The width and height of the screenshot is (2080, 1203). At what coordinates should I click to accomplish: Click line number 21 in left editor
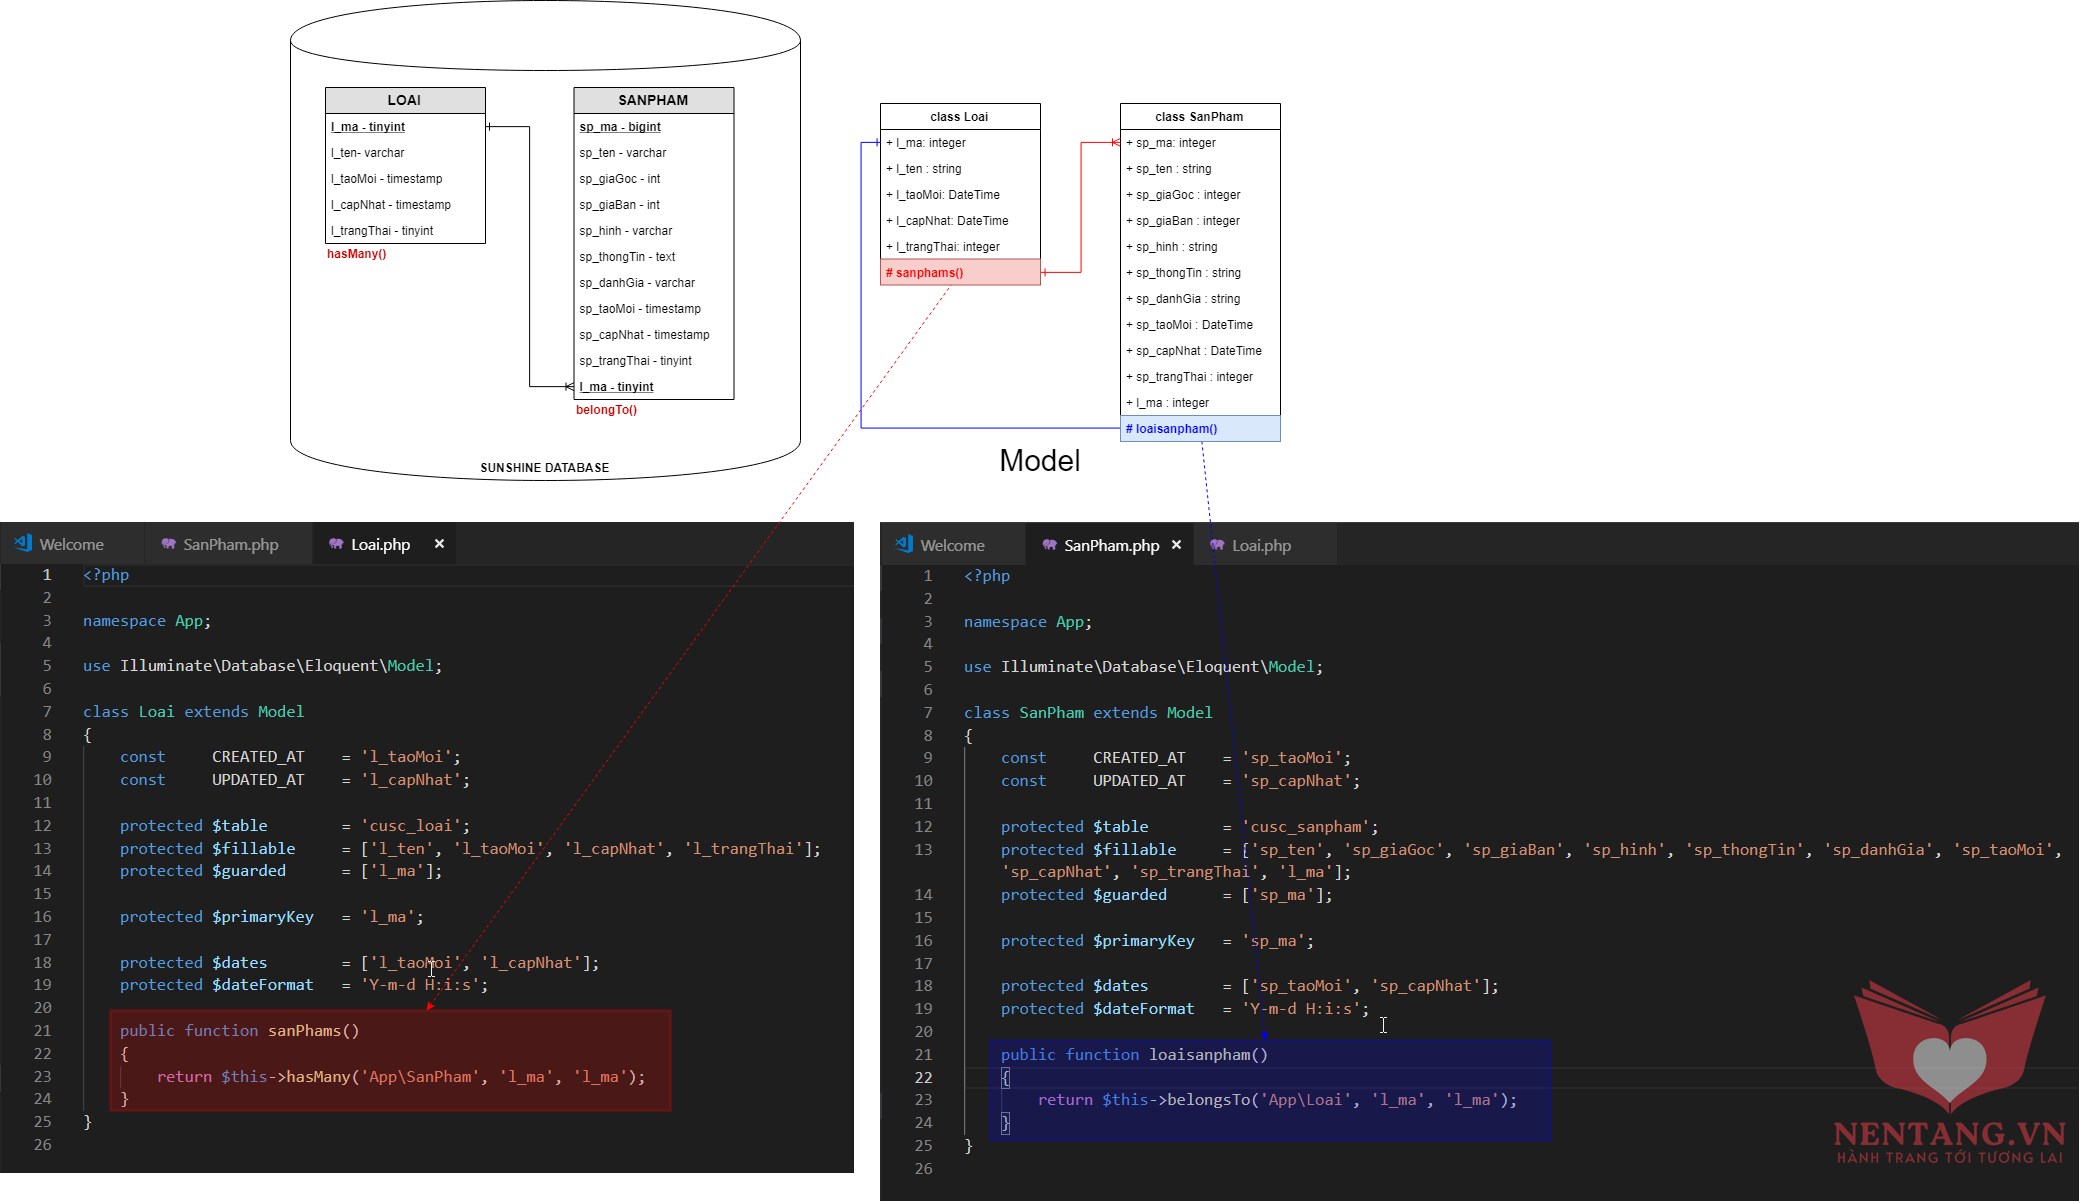point(42,1030)
